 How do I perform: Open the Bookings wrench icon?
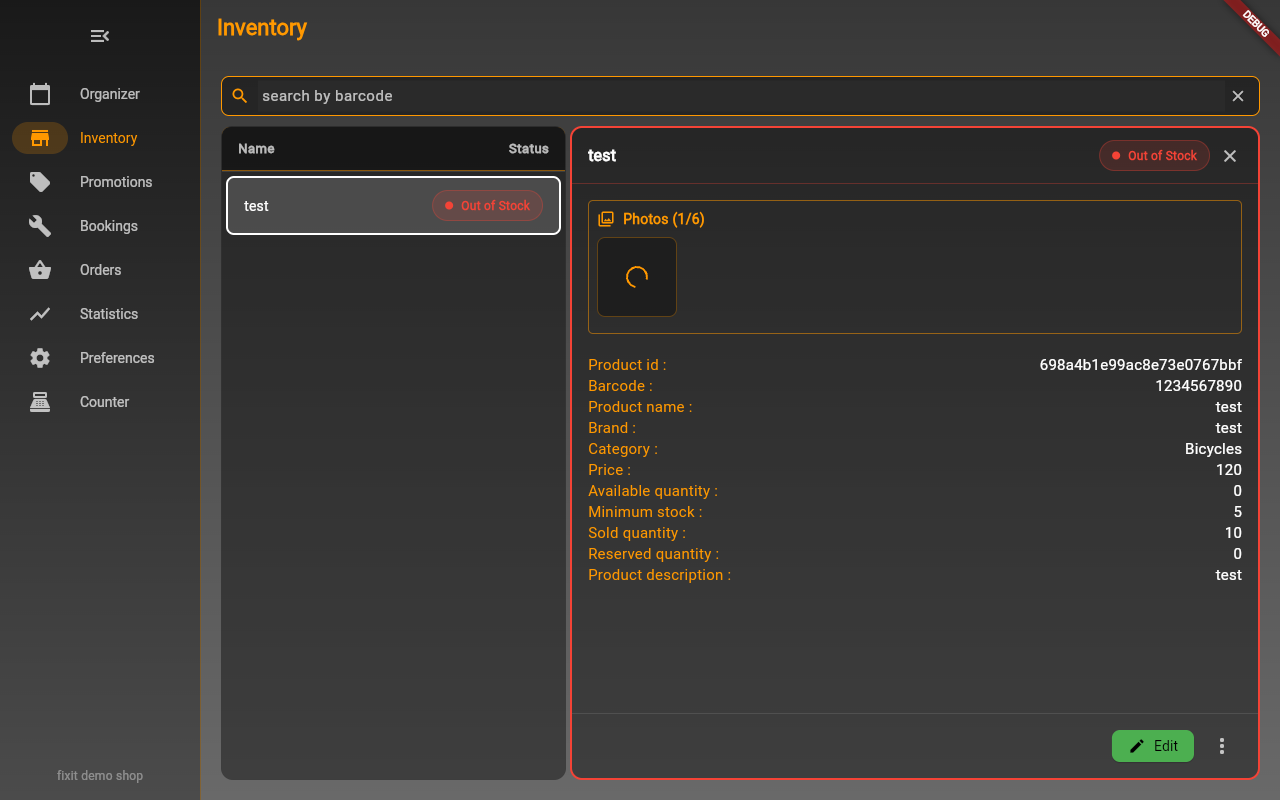(x=40, y=226)
